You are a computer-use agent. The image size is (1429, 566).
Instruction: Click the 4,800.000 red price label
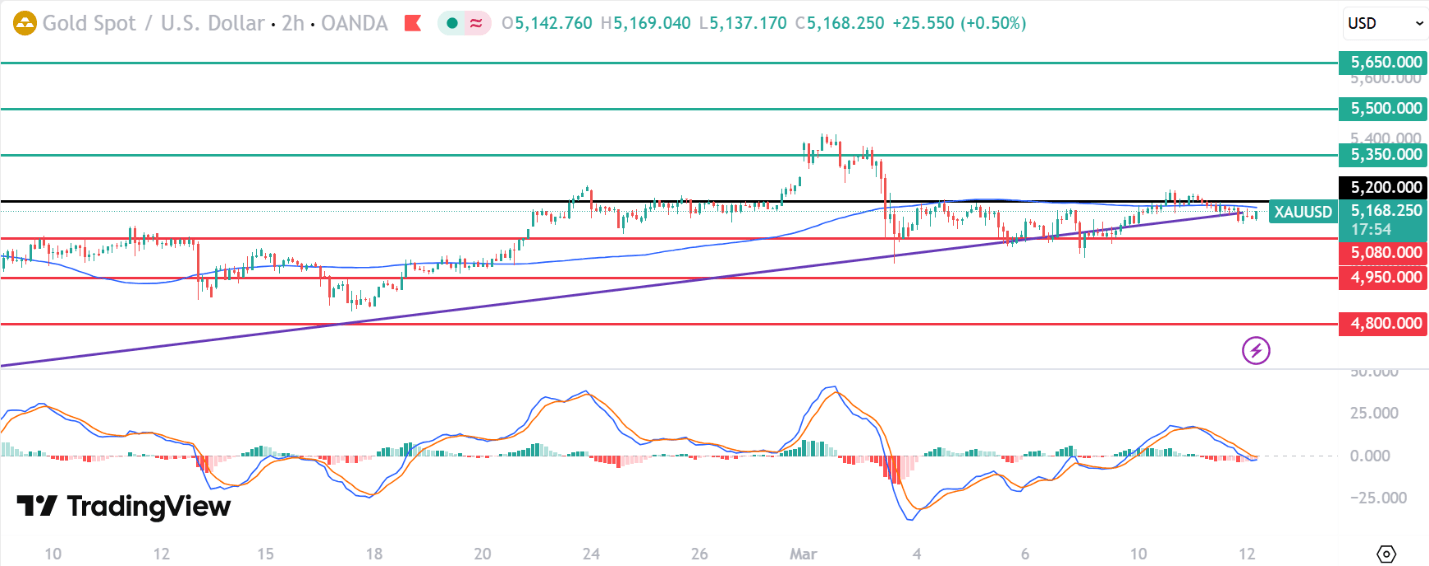pyautogui.click(x=1384, y=323)
